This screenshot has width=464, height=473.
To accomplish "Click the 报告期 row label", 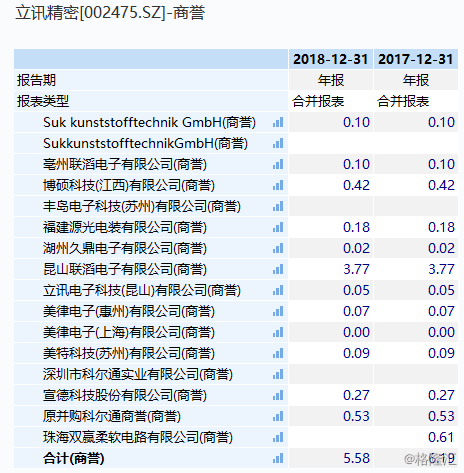I will coord(36,80).
